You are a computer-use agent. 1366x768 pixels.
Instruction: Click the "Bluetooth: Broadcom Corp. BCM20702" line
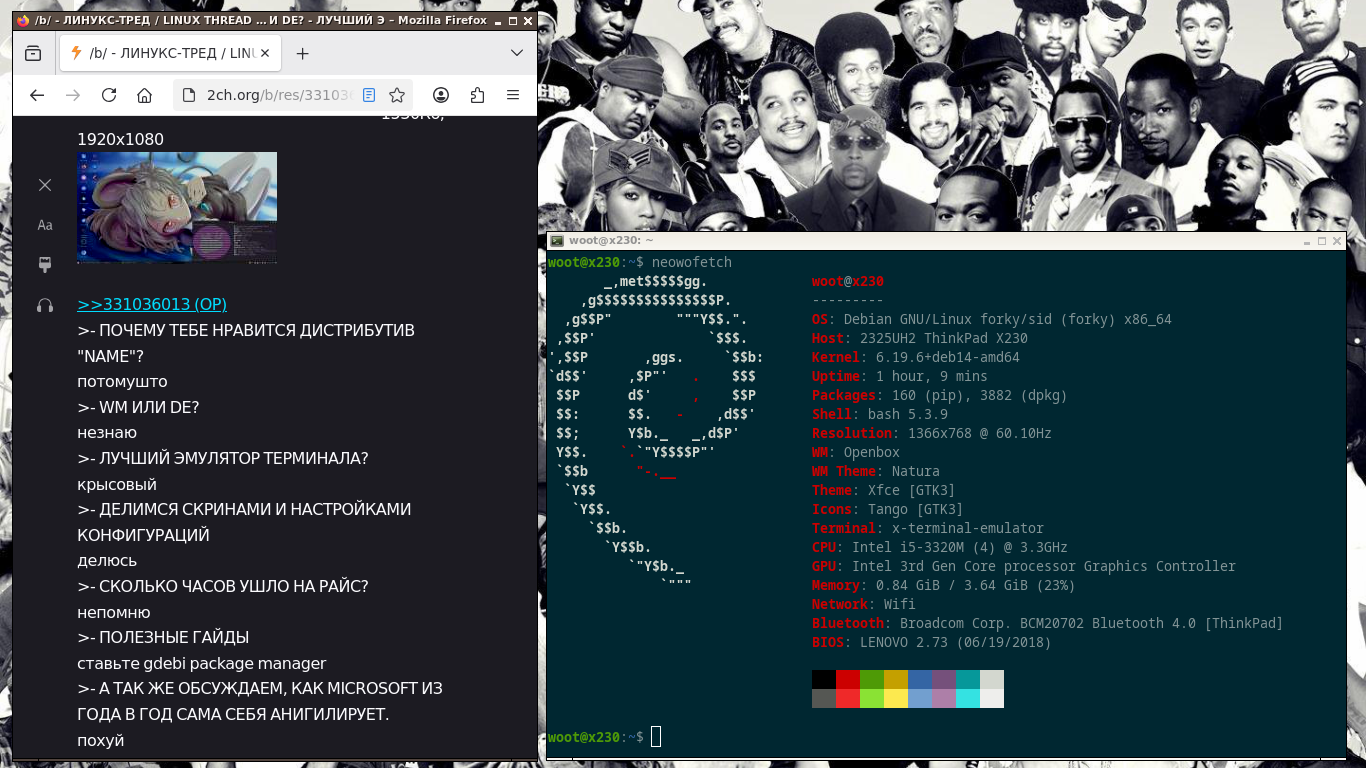click(x=1048, y=624)
